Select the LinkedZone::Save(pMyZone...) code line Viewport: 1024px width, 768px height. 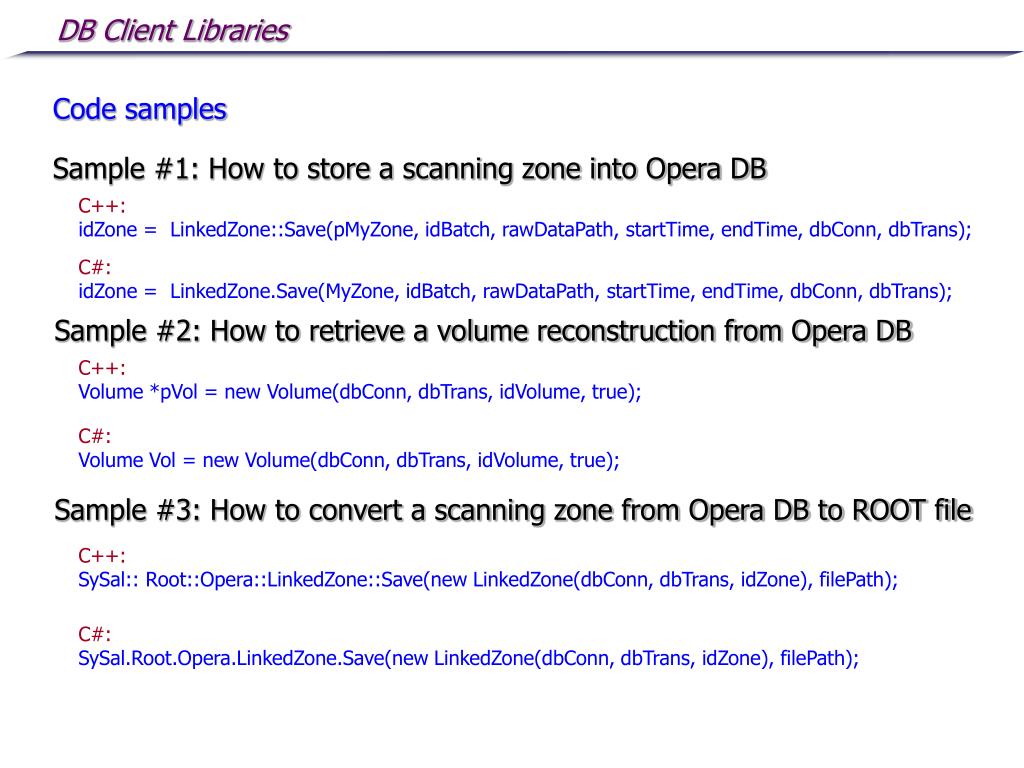pyautogui.click(x=525, y=230)
